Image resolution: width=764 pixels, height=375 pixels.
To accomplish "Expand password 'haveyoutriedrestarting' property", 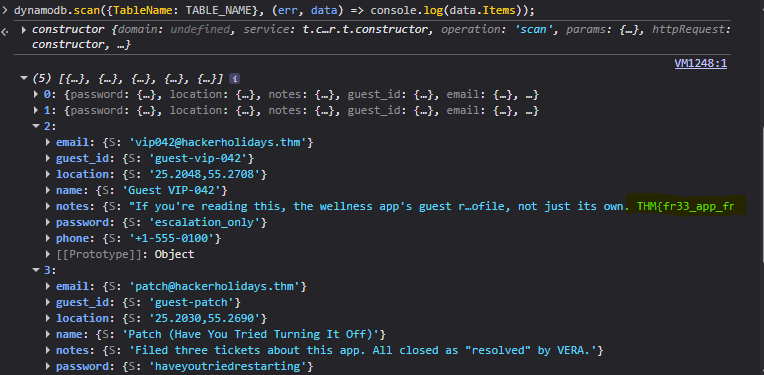I will [48, 366].
